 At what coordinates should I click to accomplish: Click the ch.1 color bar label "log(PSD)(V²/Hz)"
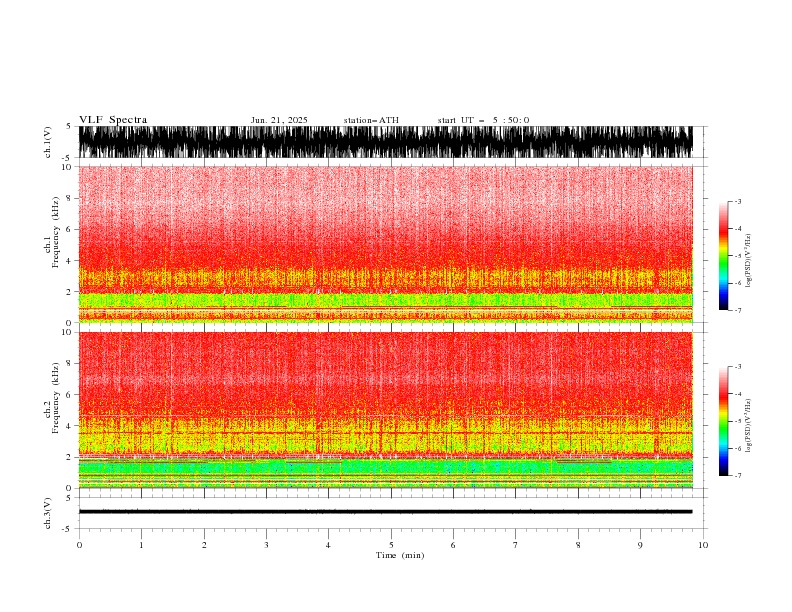(x=748, y=261)
